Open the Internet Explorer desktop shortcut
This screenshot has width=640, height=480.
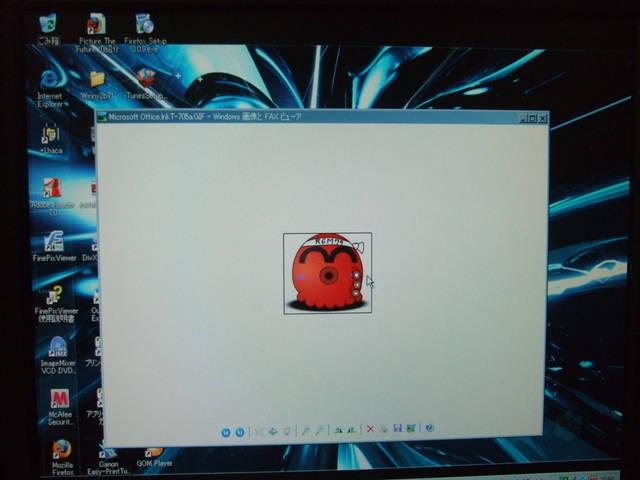click(x=49, y=83)
